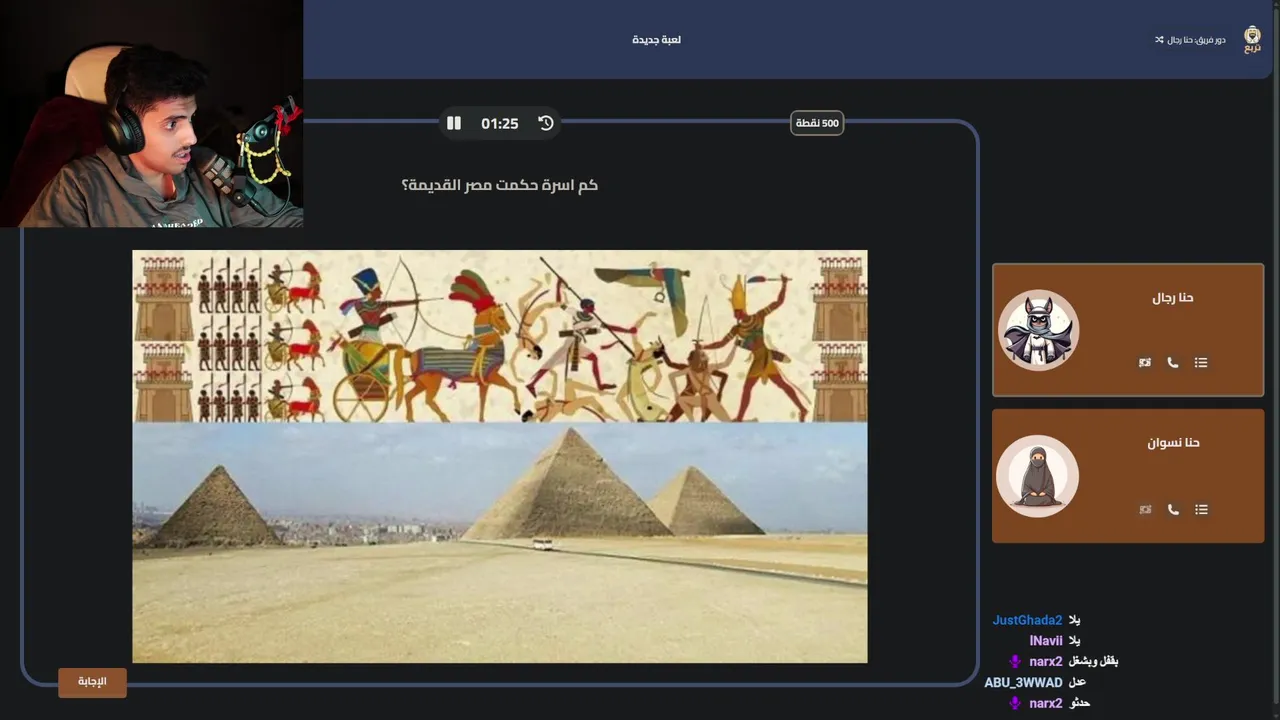1280x720 pixels.
Task: Use phone call helper on حنا نسوان card
Action: tap(1173, 510)
